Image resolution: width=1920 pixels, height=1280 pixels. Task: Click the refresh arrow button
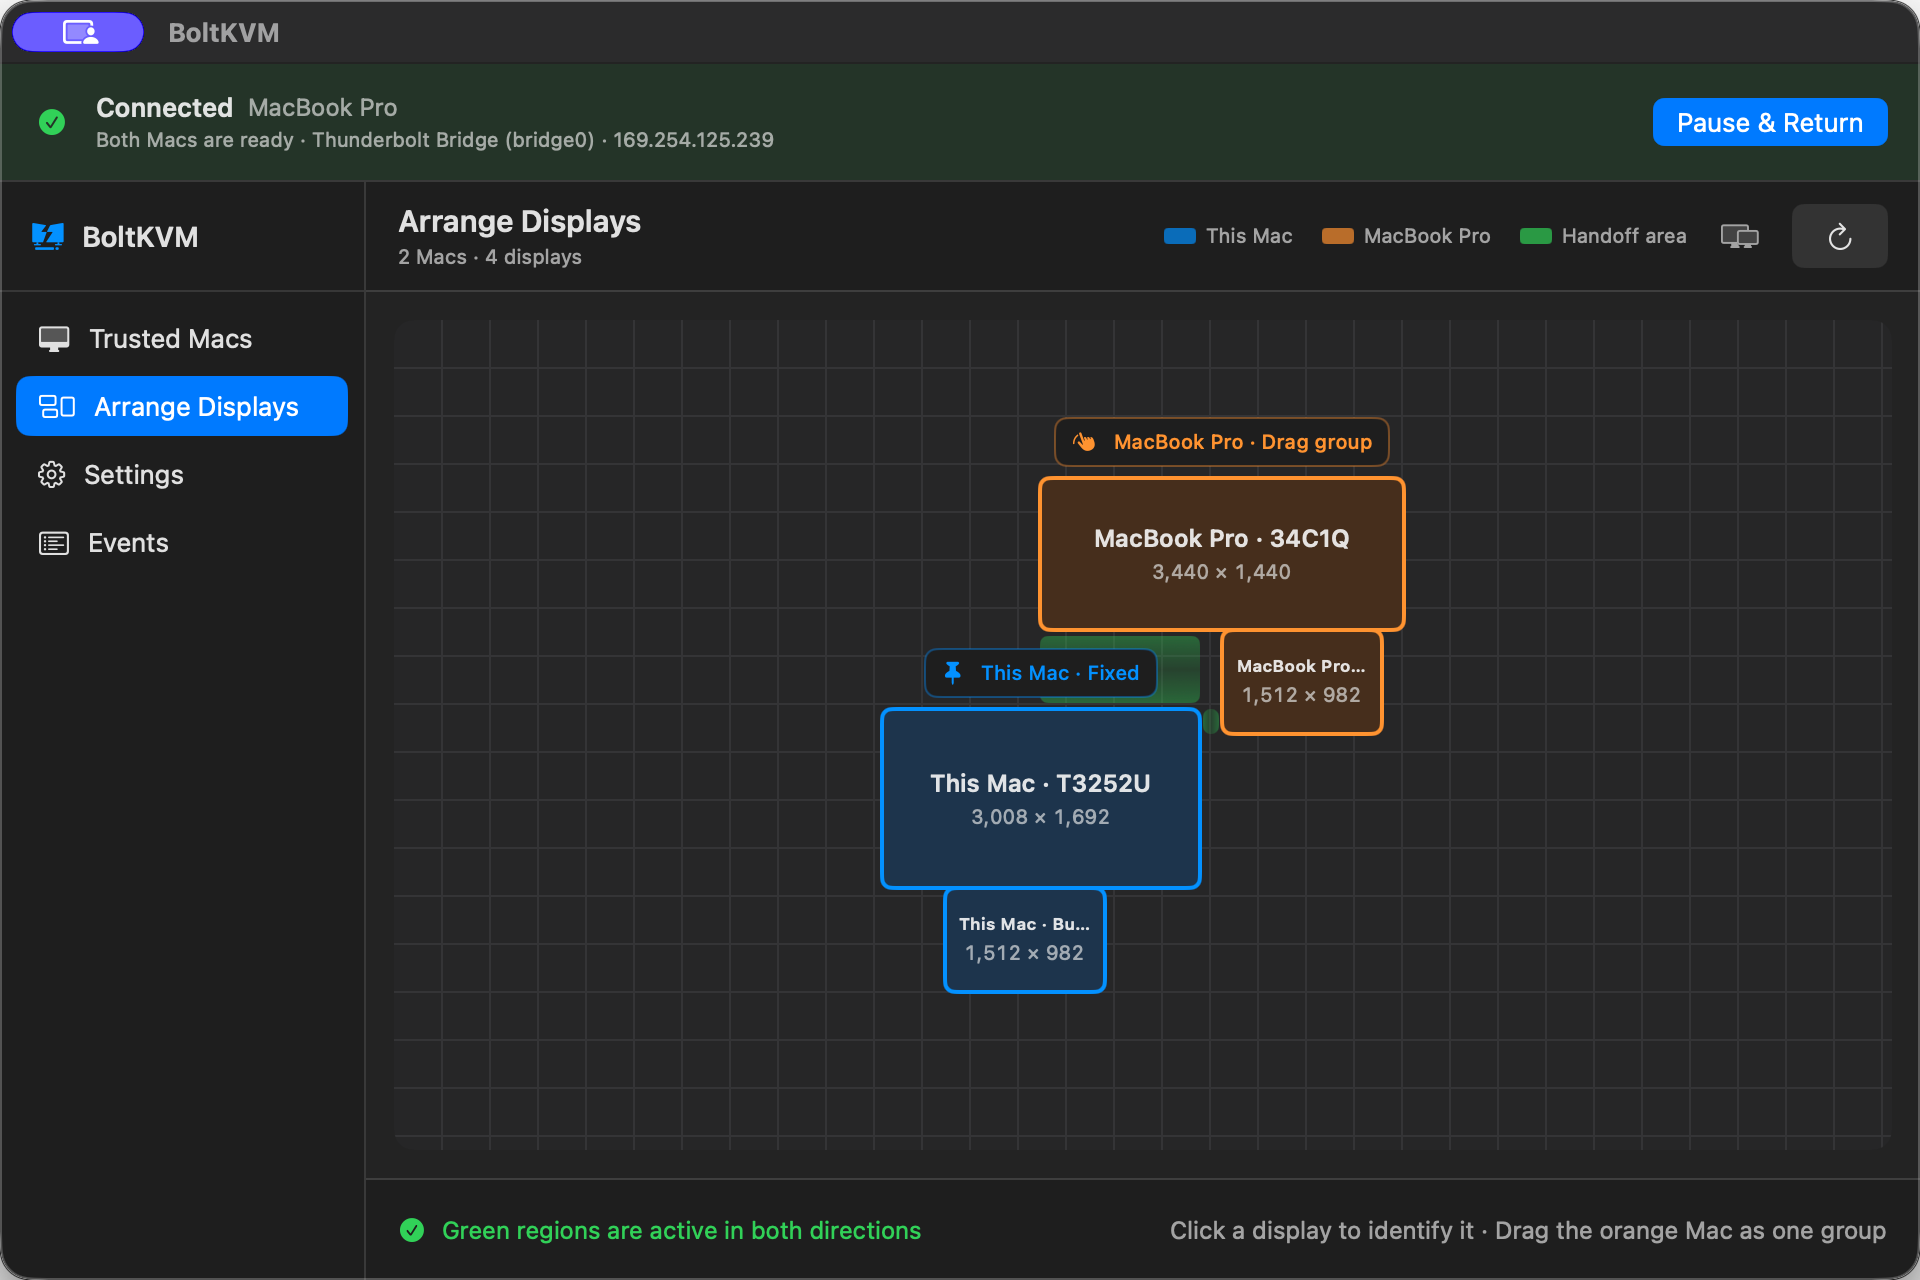point(1839,236)
